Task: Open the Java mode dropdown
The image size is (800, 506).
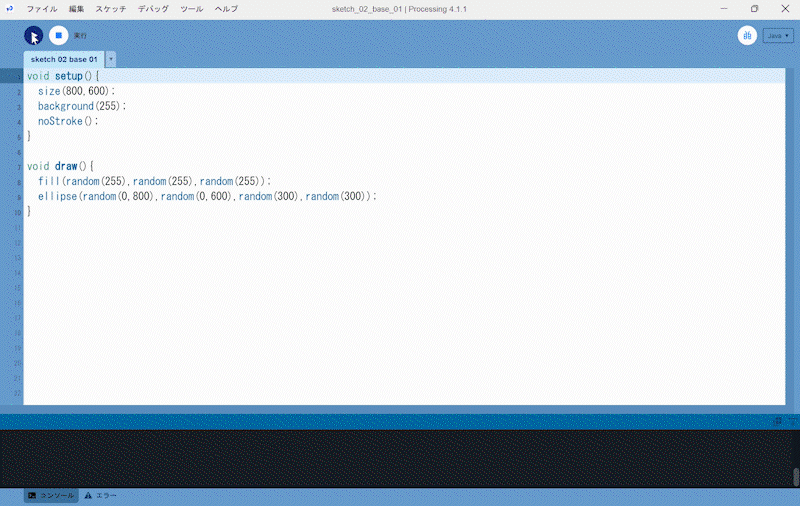Action: [x=778, y=36]
